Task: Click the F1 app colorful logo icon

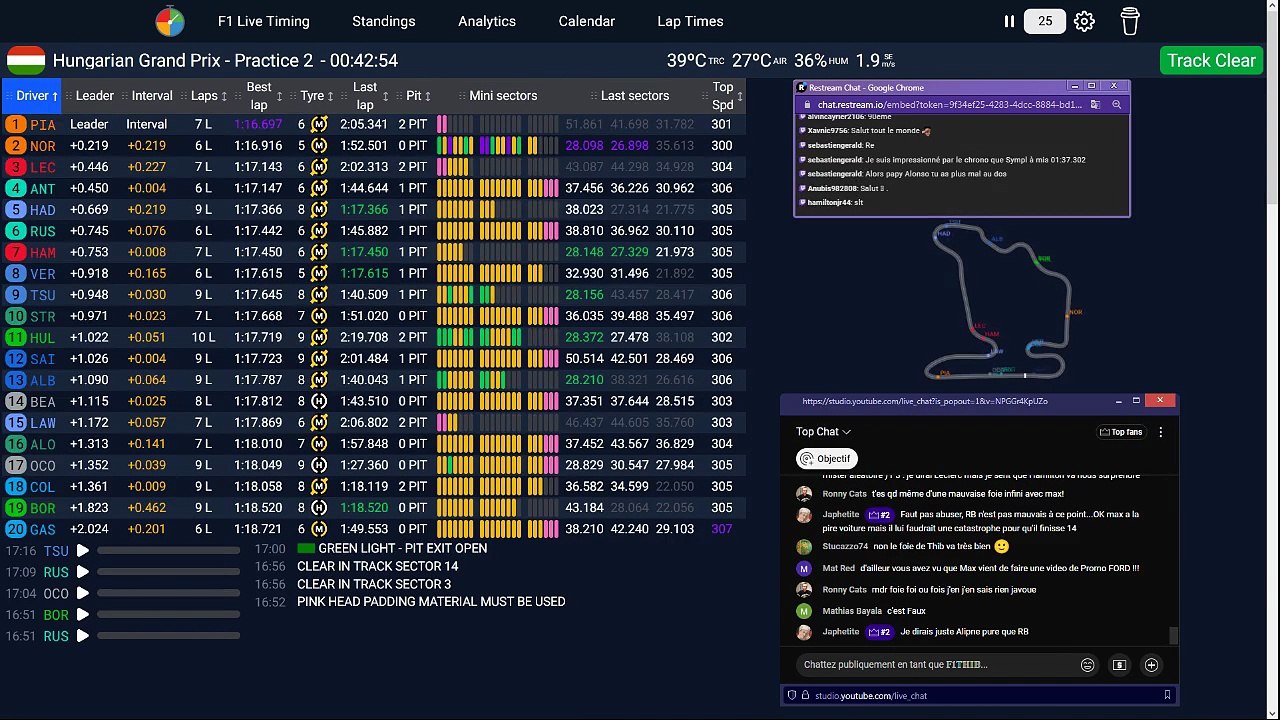Action: tap(170, 21)
